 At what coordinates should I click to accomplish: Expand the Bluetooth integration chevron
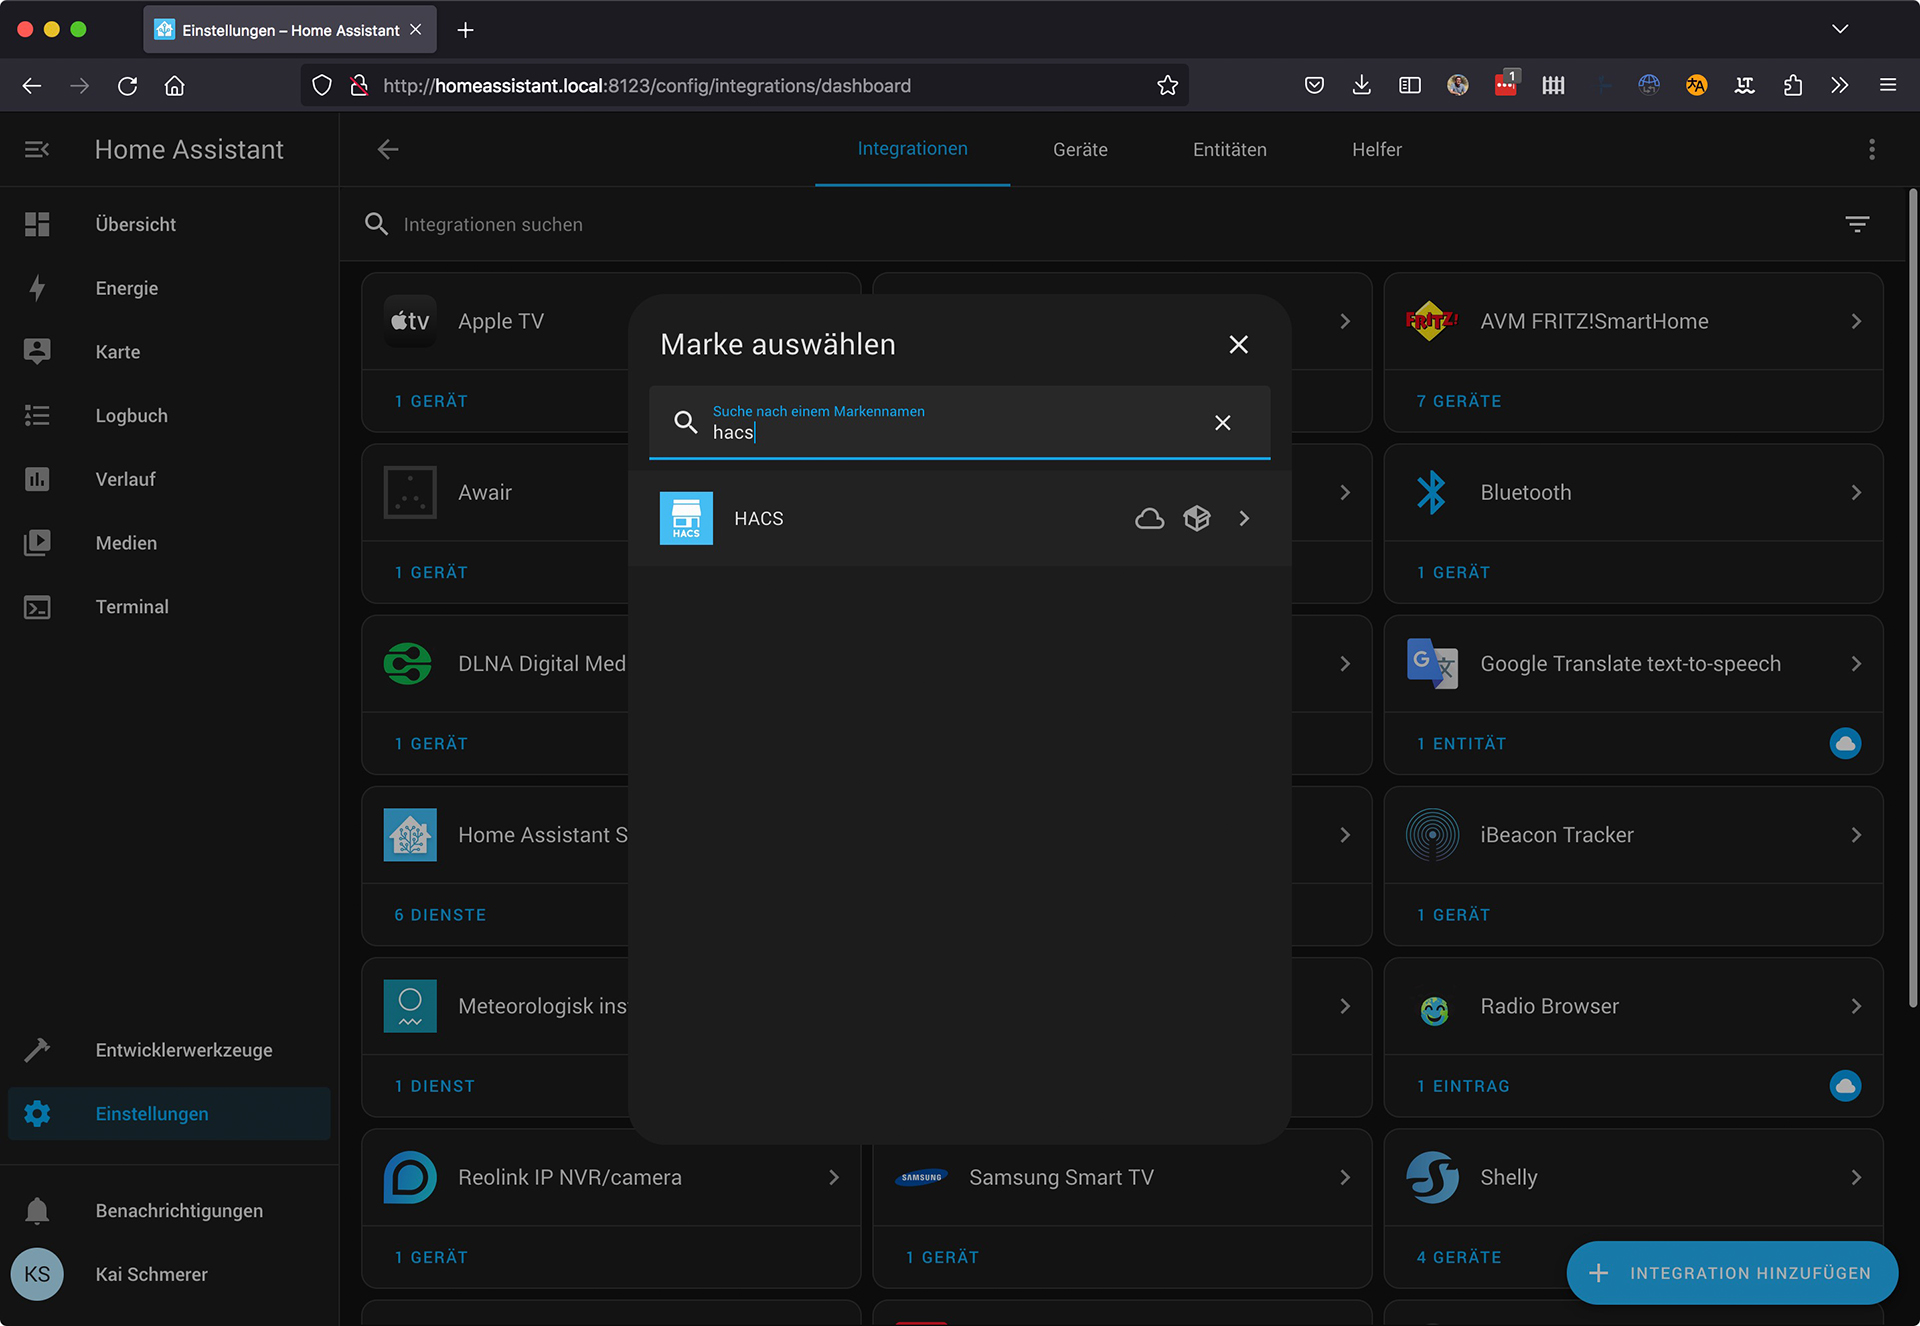[1856, 493]
